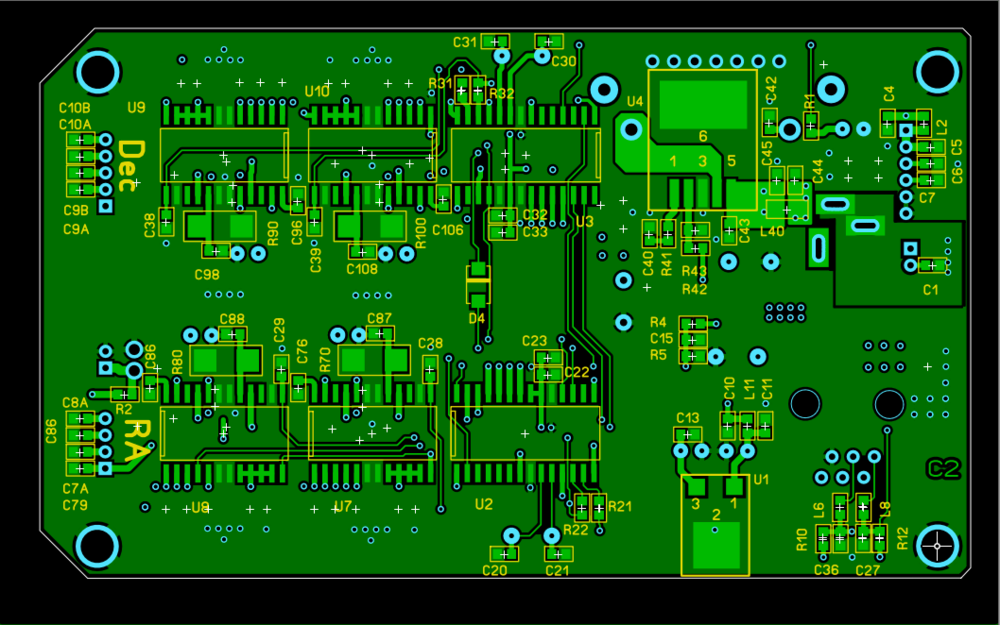Click the C31 designator label
The width and height of the screenshot is (1000, 625).
click(x=465, y=42)
